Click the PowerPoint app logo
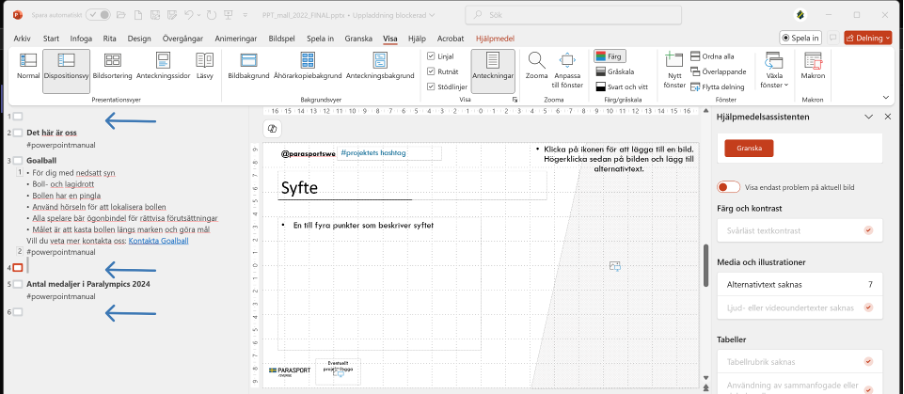 (x=18, y=15)
